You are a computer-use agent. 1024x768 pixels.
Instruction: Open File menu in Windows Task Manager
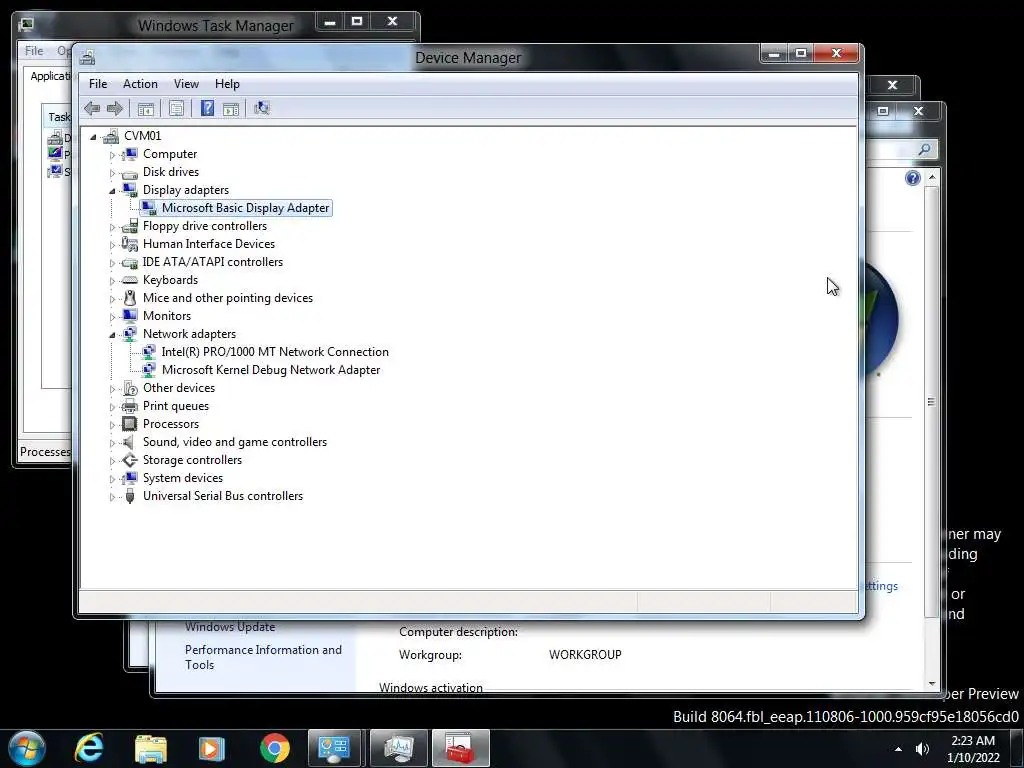click(34, 50)
